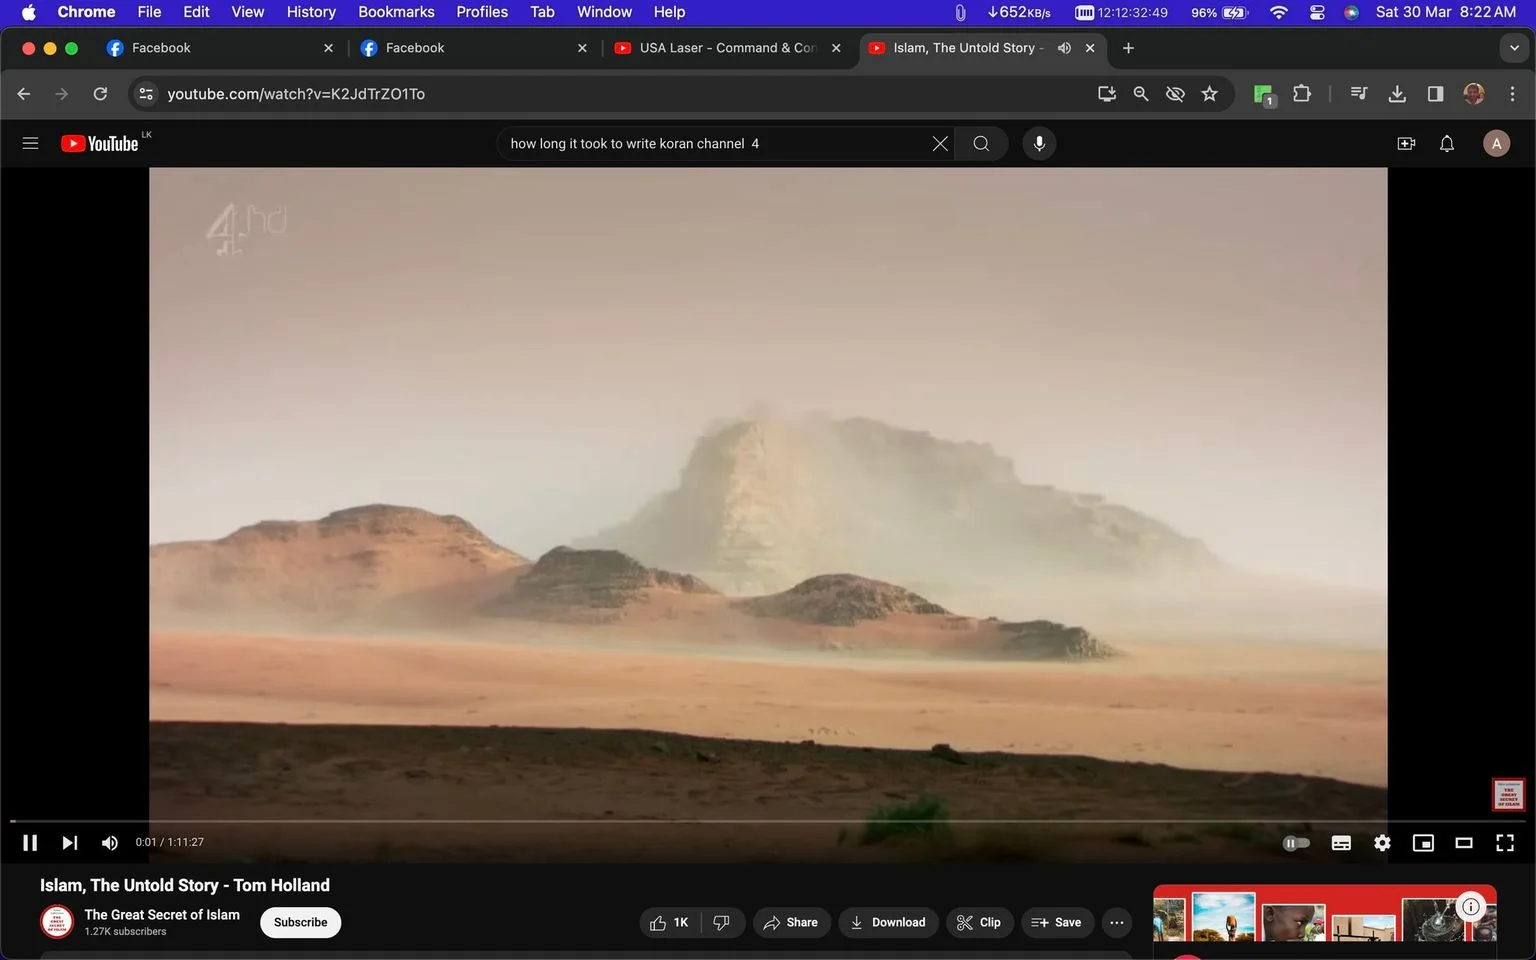This screenshot has height=960, width=1536.
Task: Expand the Chrome tab search dropdown
Action: (1514, 48)
